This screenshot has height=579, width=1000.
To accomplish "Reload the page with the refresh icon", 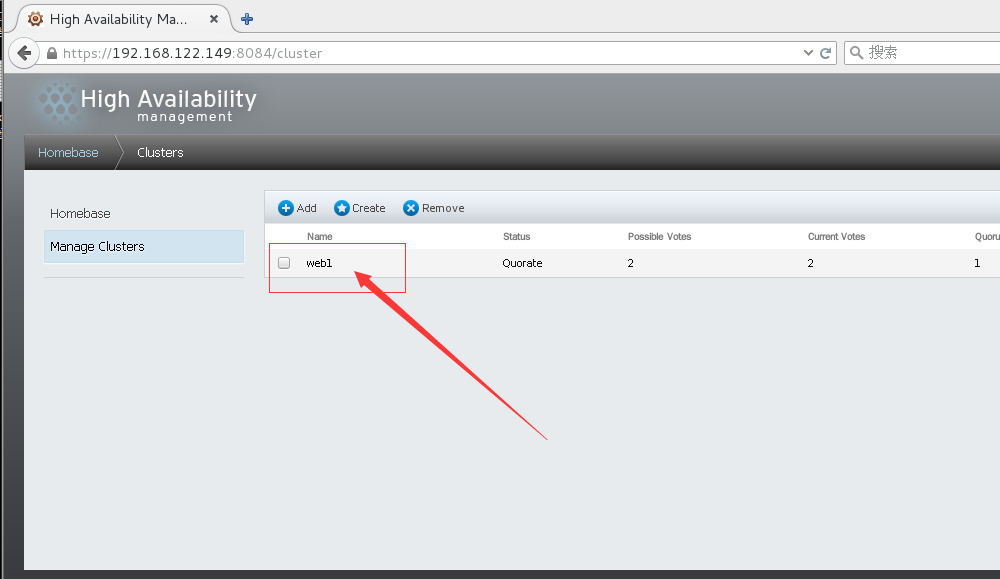I will pos(826,53).
